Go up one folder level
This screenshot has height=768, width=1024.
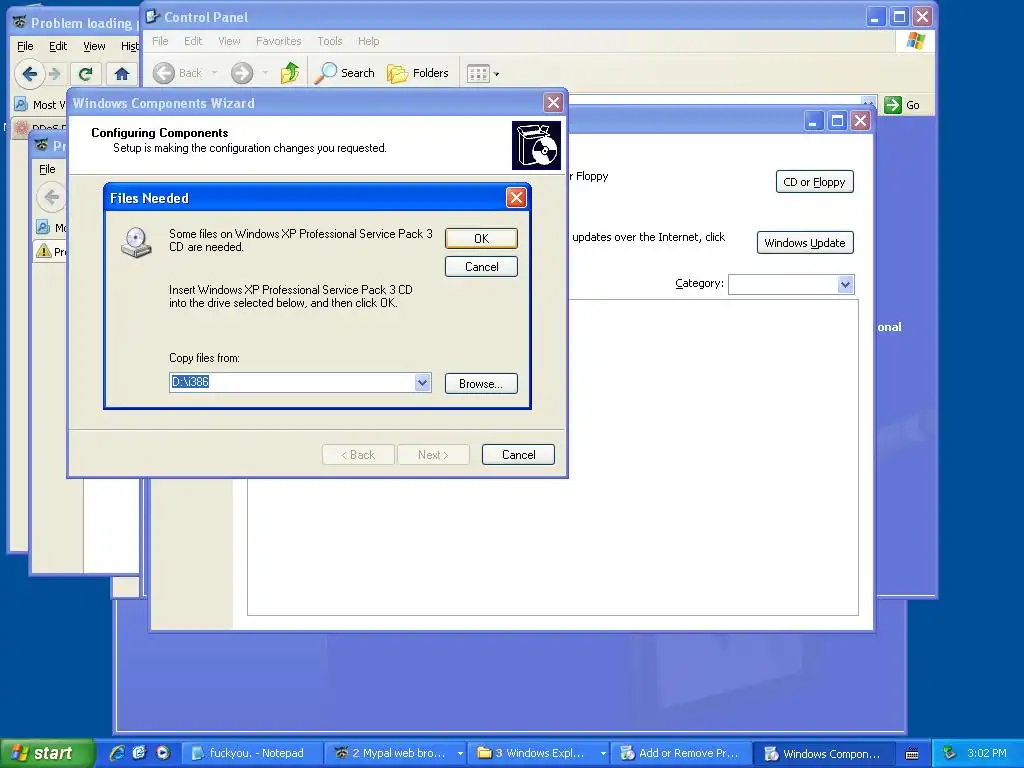click(290, 73)
